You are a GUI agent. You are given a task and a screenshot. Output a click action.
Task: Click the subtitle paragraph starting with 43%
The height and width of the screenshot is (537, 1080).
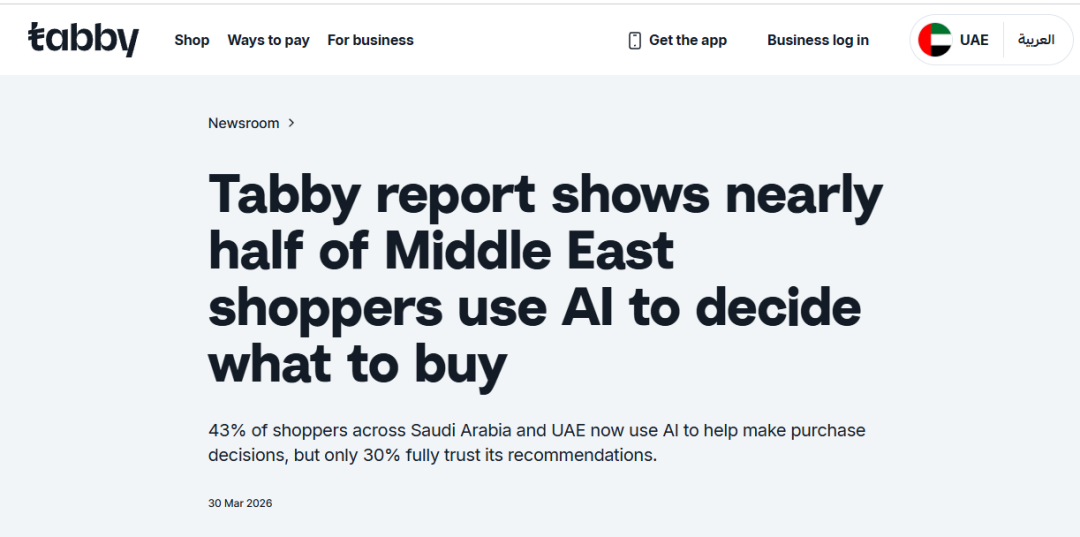point(537,443)
